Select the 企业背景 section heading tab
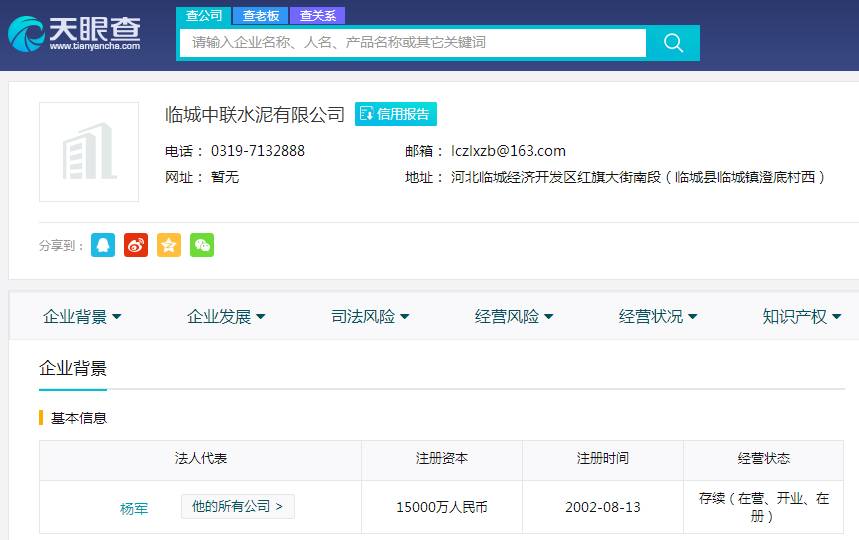 click(x=73, y=369)
